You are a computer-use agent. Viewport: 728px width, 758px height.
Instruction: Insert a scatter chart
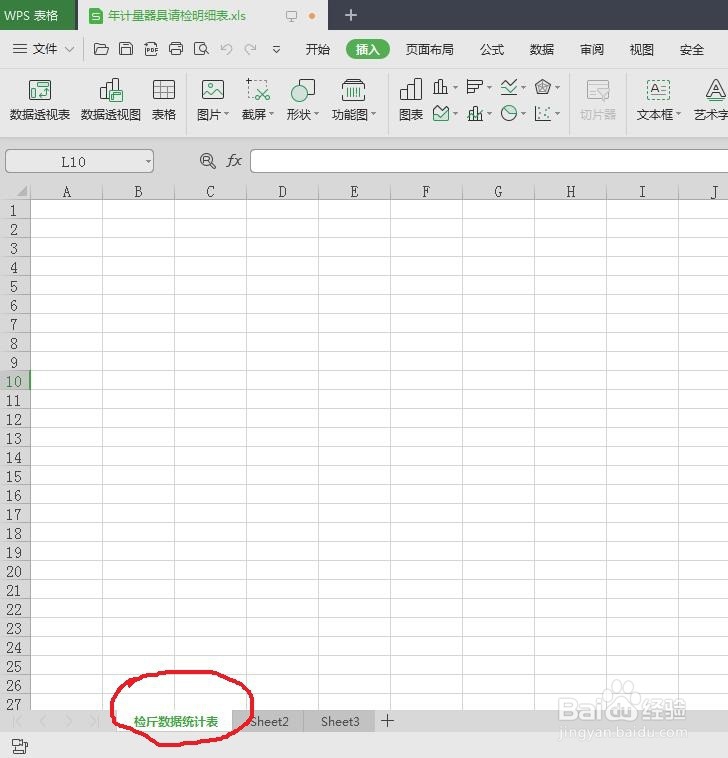pos(543,114)
